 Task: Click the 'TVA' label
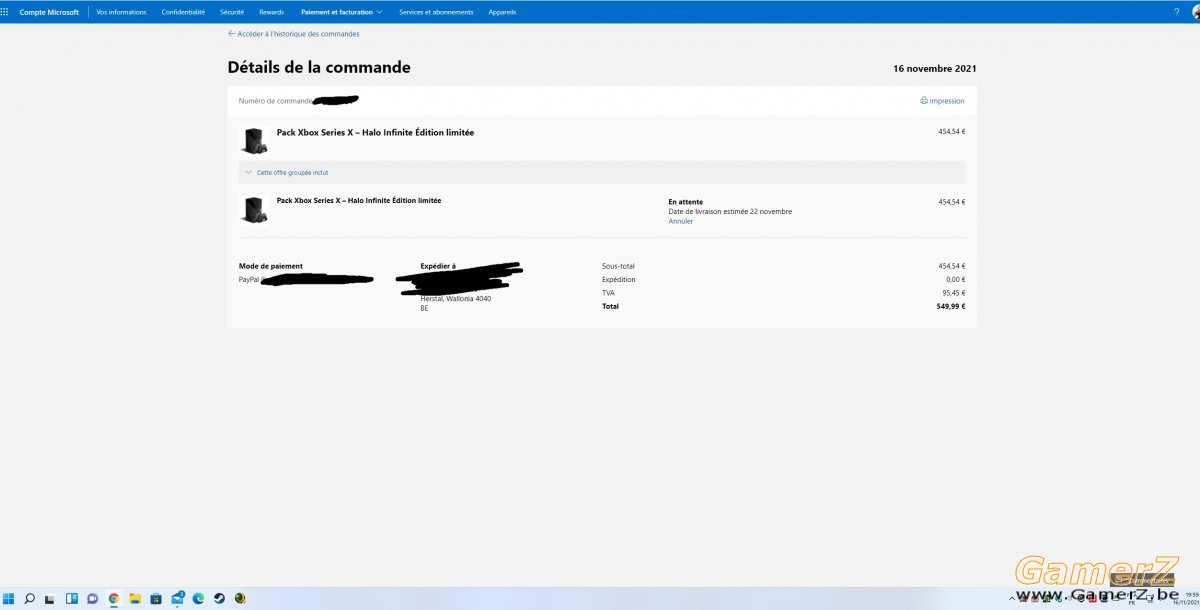(608, 293)
